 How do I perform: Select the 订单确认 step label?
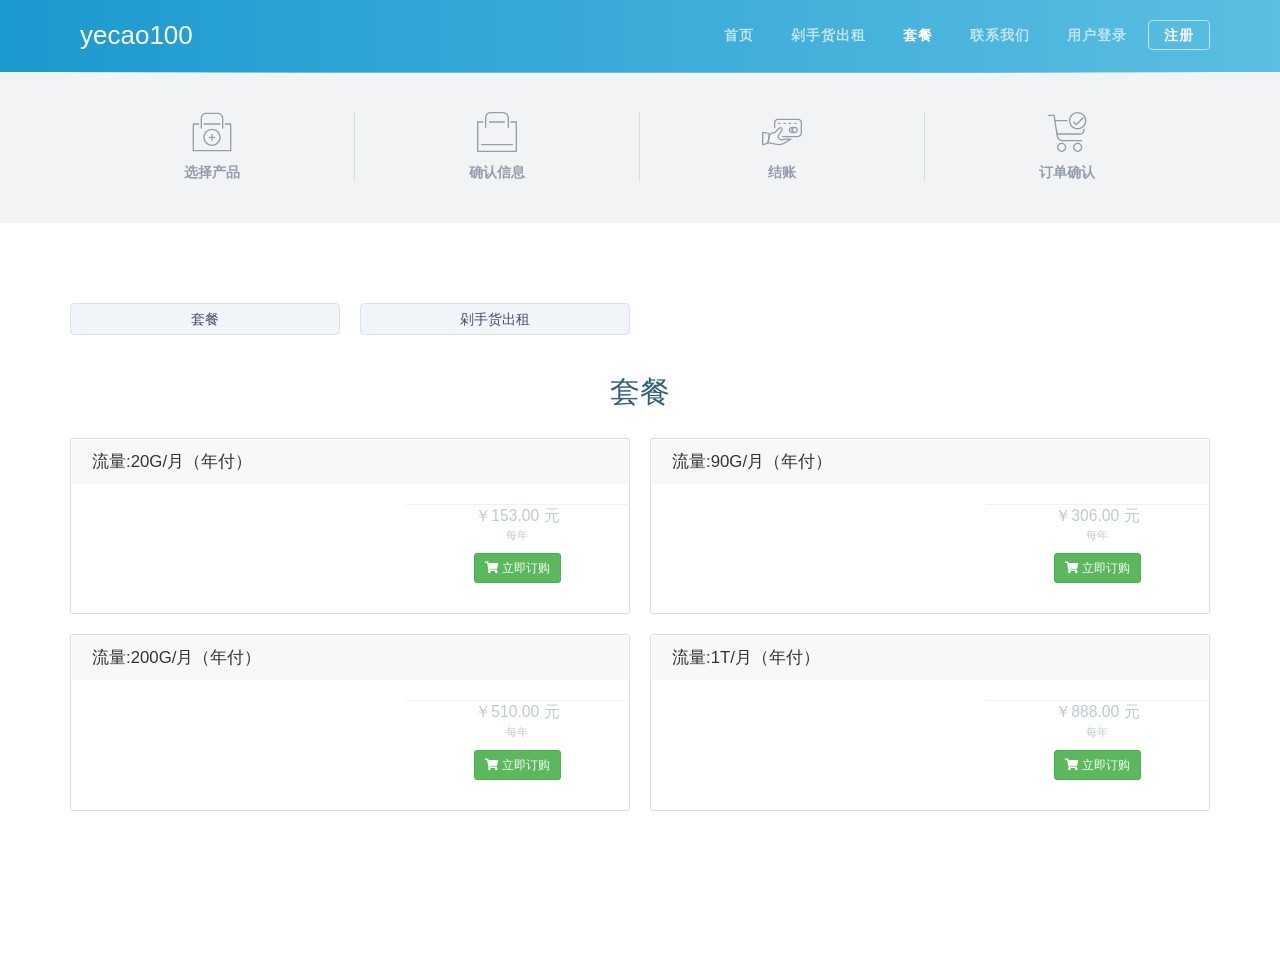(1067, 172)
